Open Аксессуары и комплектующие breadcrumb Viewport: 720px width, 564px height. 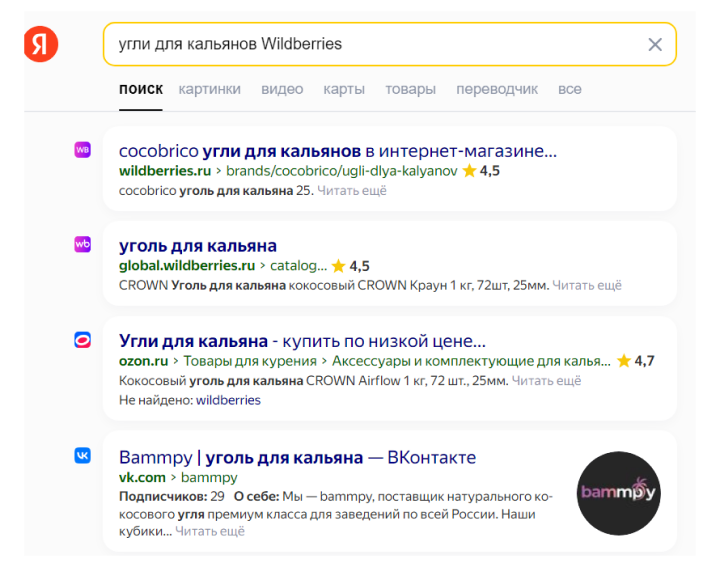coord(471,361)
